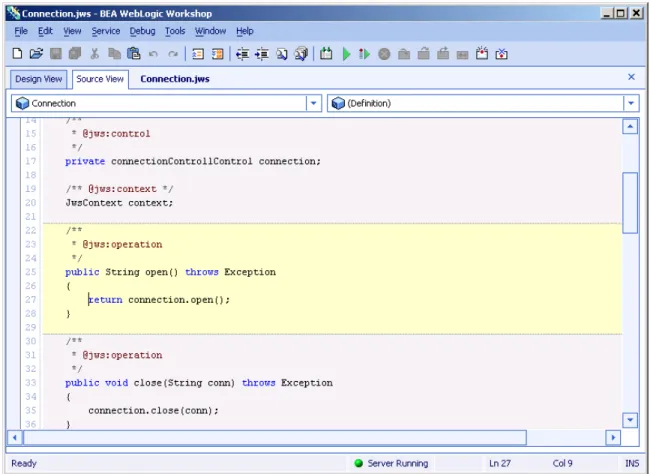Click 'public void close(String conn)' line
The height and width of the screenshot is (474, 650).
pos(199,383)
